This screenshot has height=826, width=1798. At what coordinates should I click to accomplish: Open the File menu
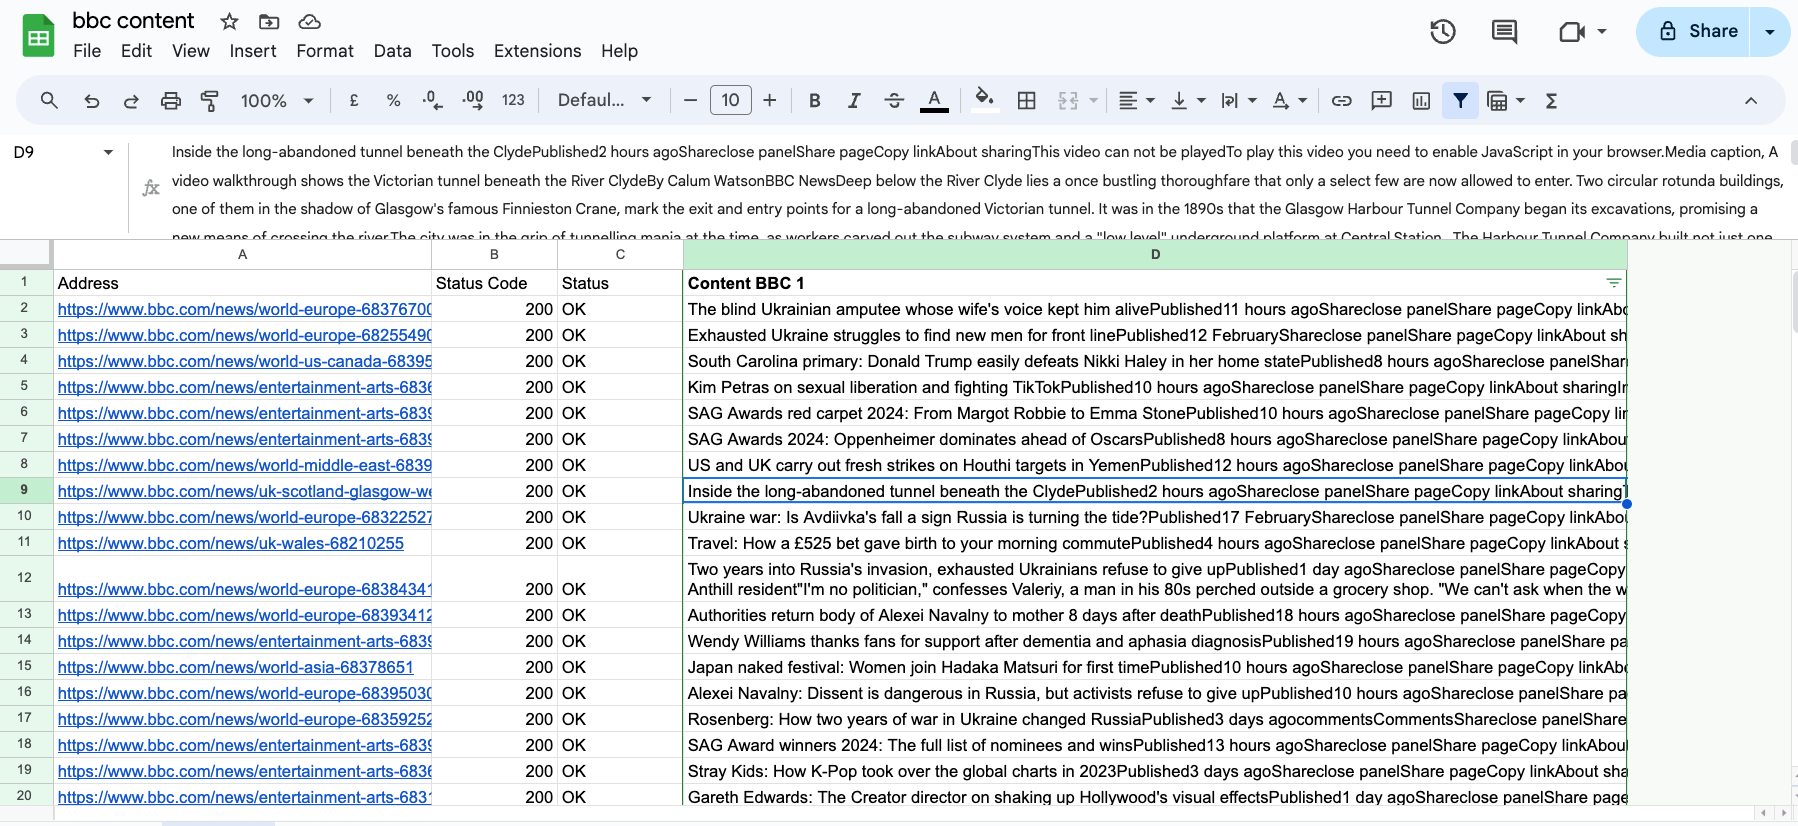click(x=87, y=51)
